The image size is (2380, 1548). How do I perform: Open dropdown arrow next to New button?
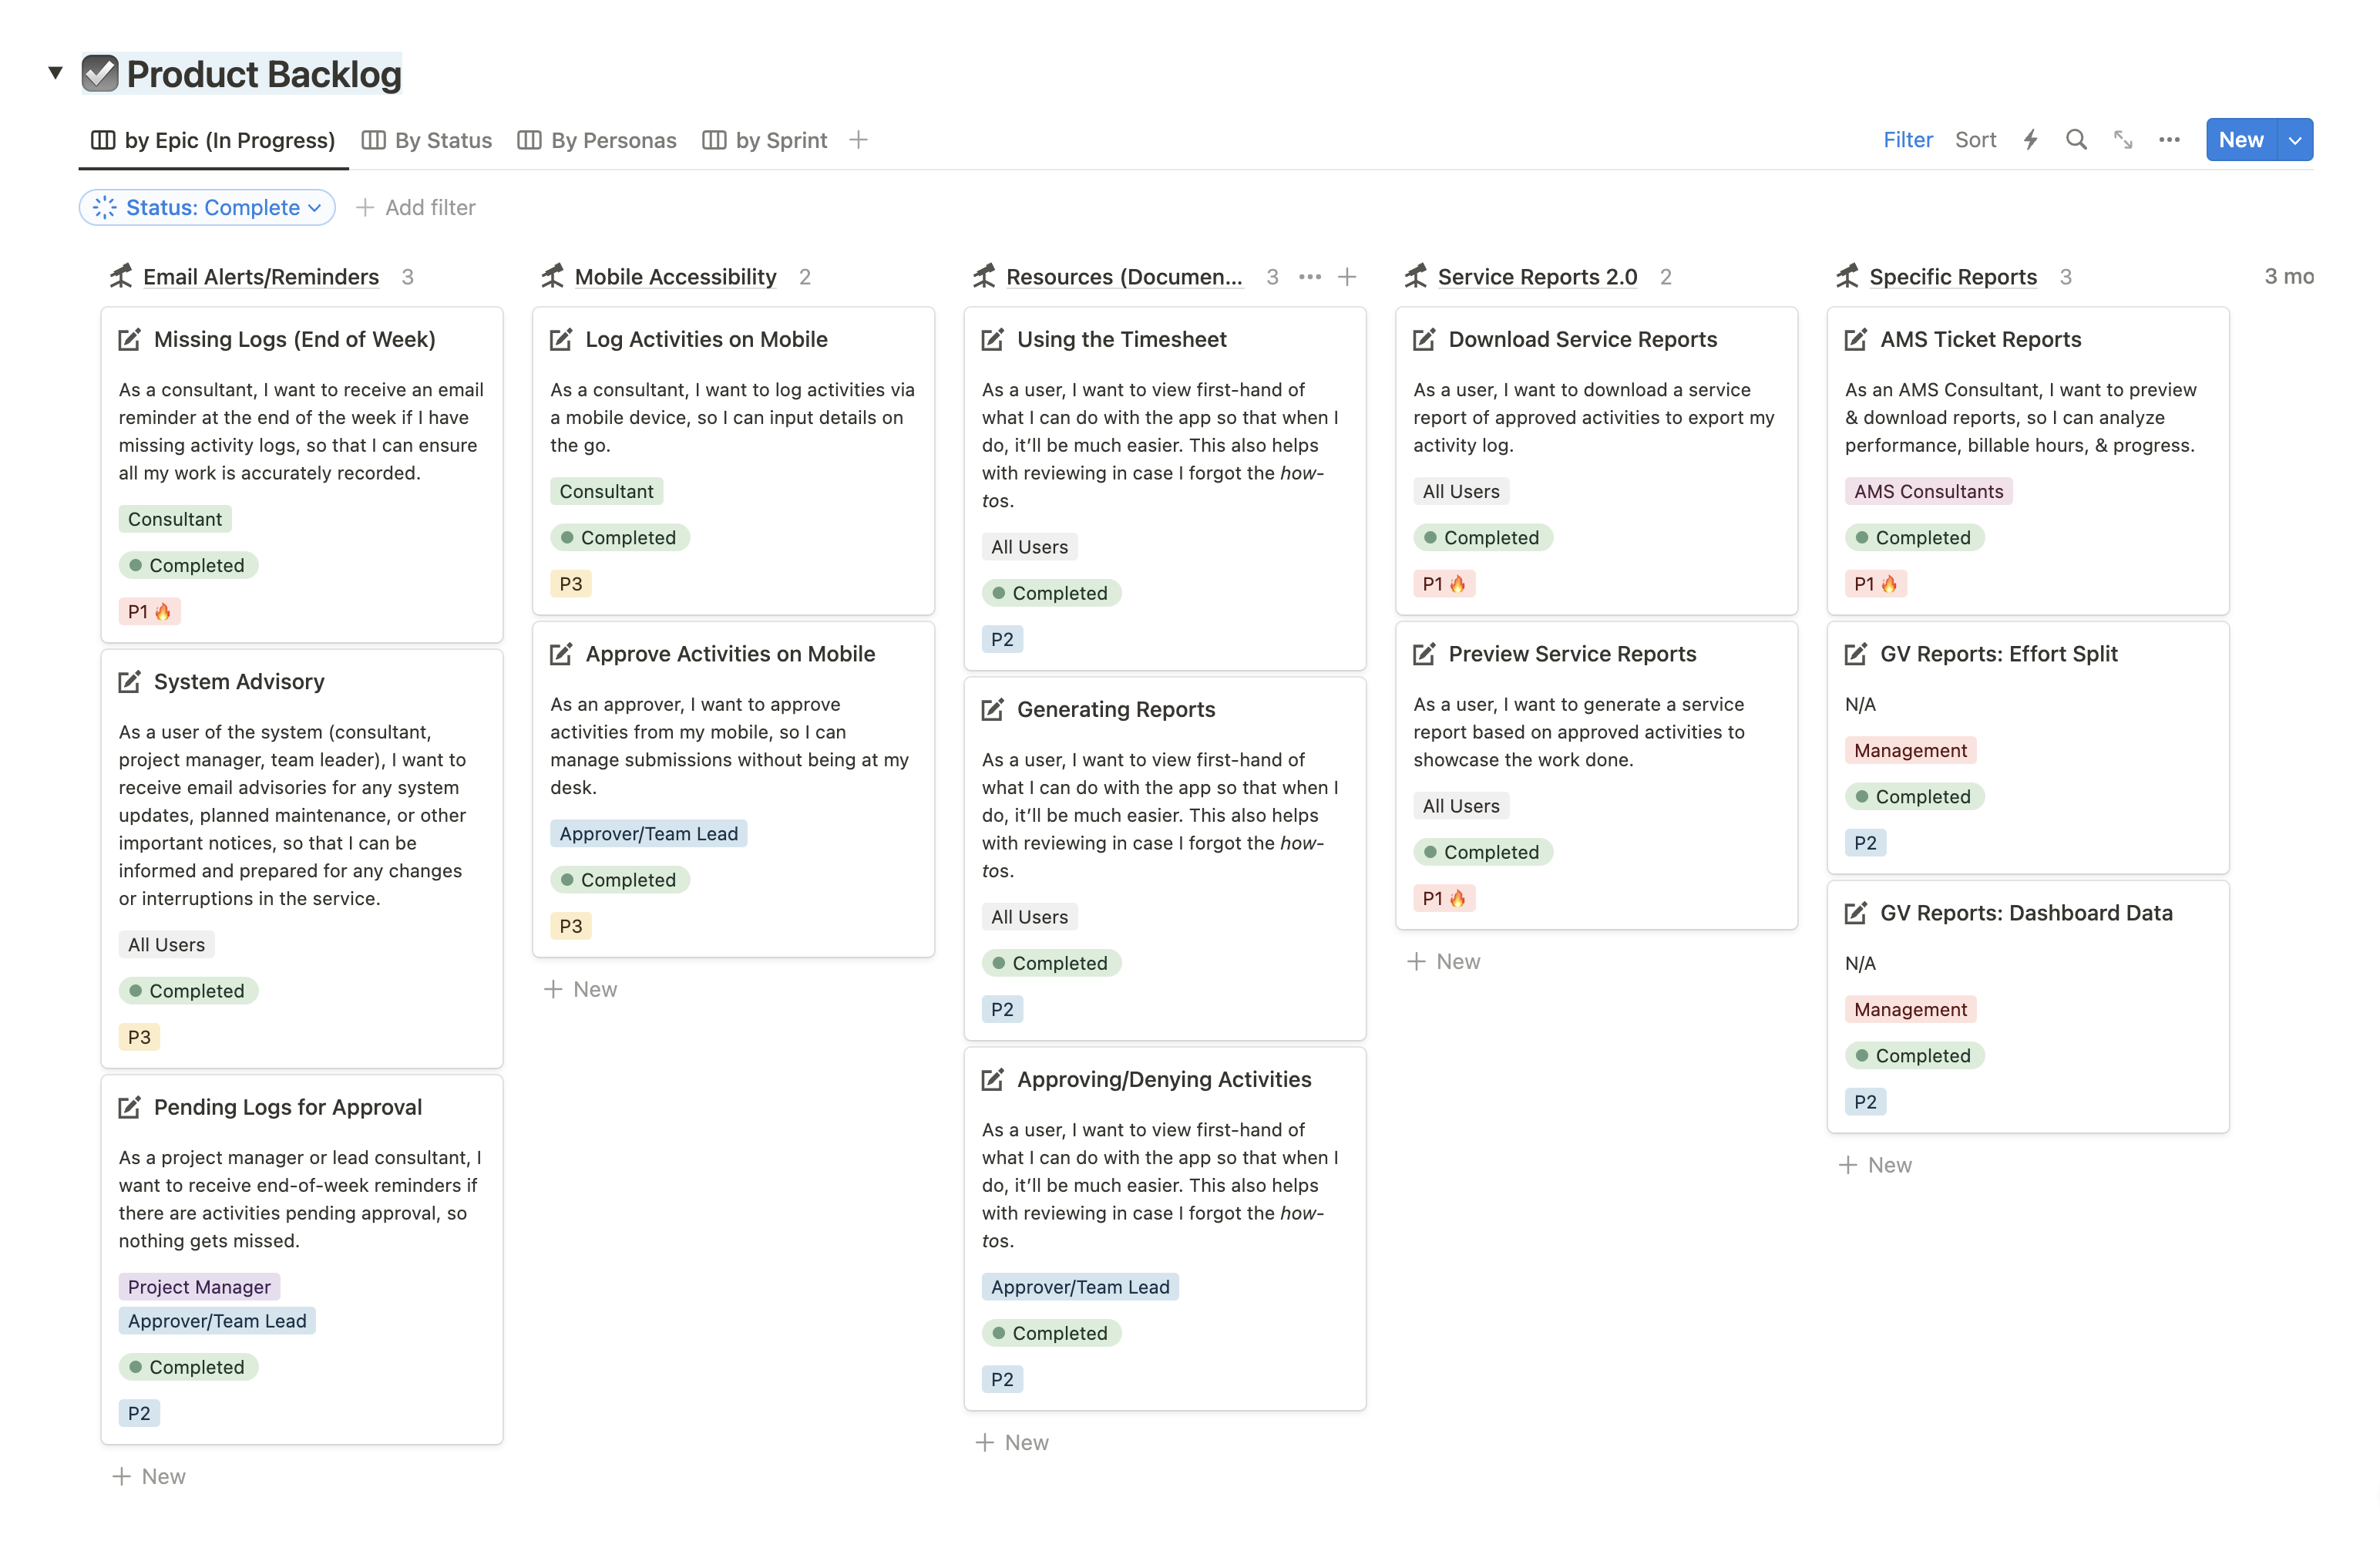(2295, 140)
